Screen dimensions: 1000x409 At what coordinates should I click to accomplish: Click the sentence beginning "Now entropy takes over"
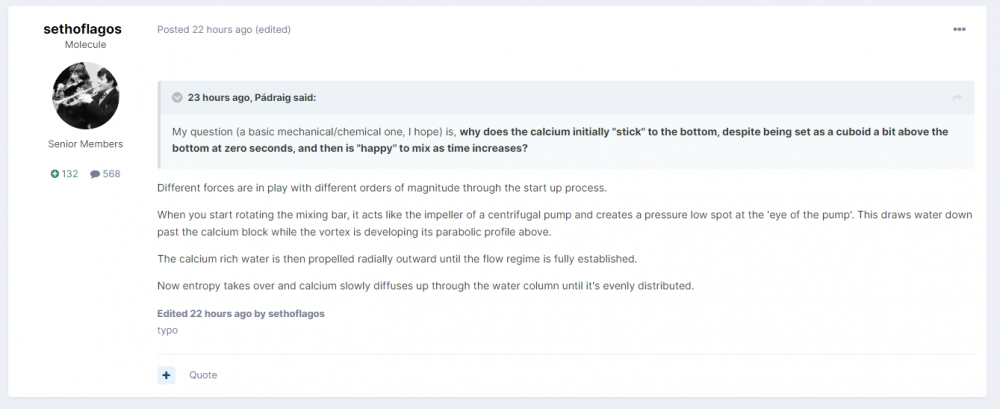point(425,286)
